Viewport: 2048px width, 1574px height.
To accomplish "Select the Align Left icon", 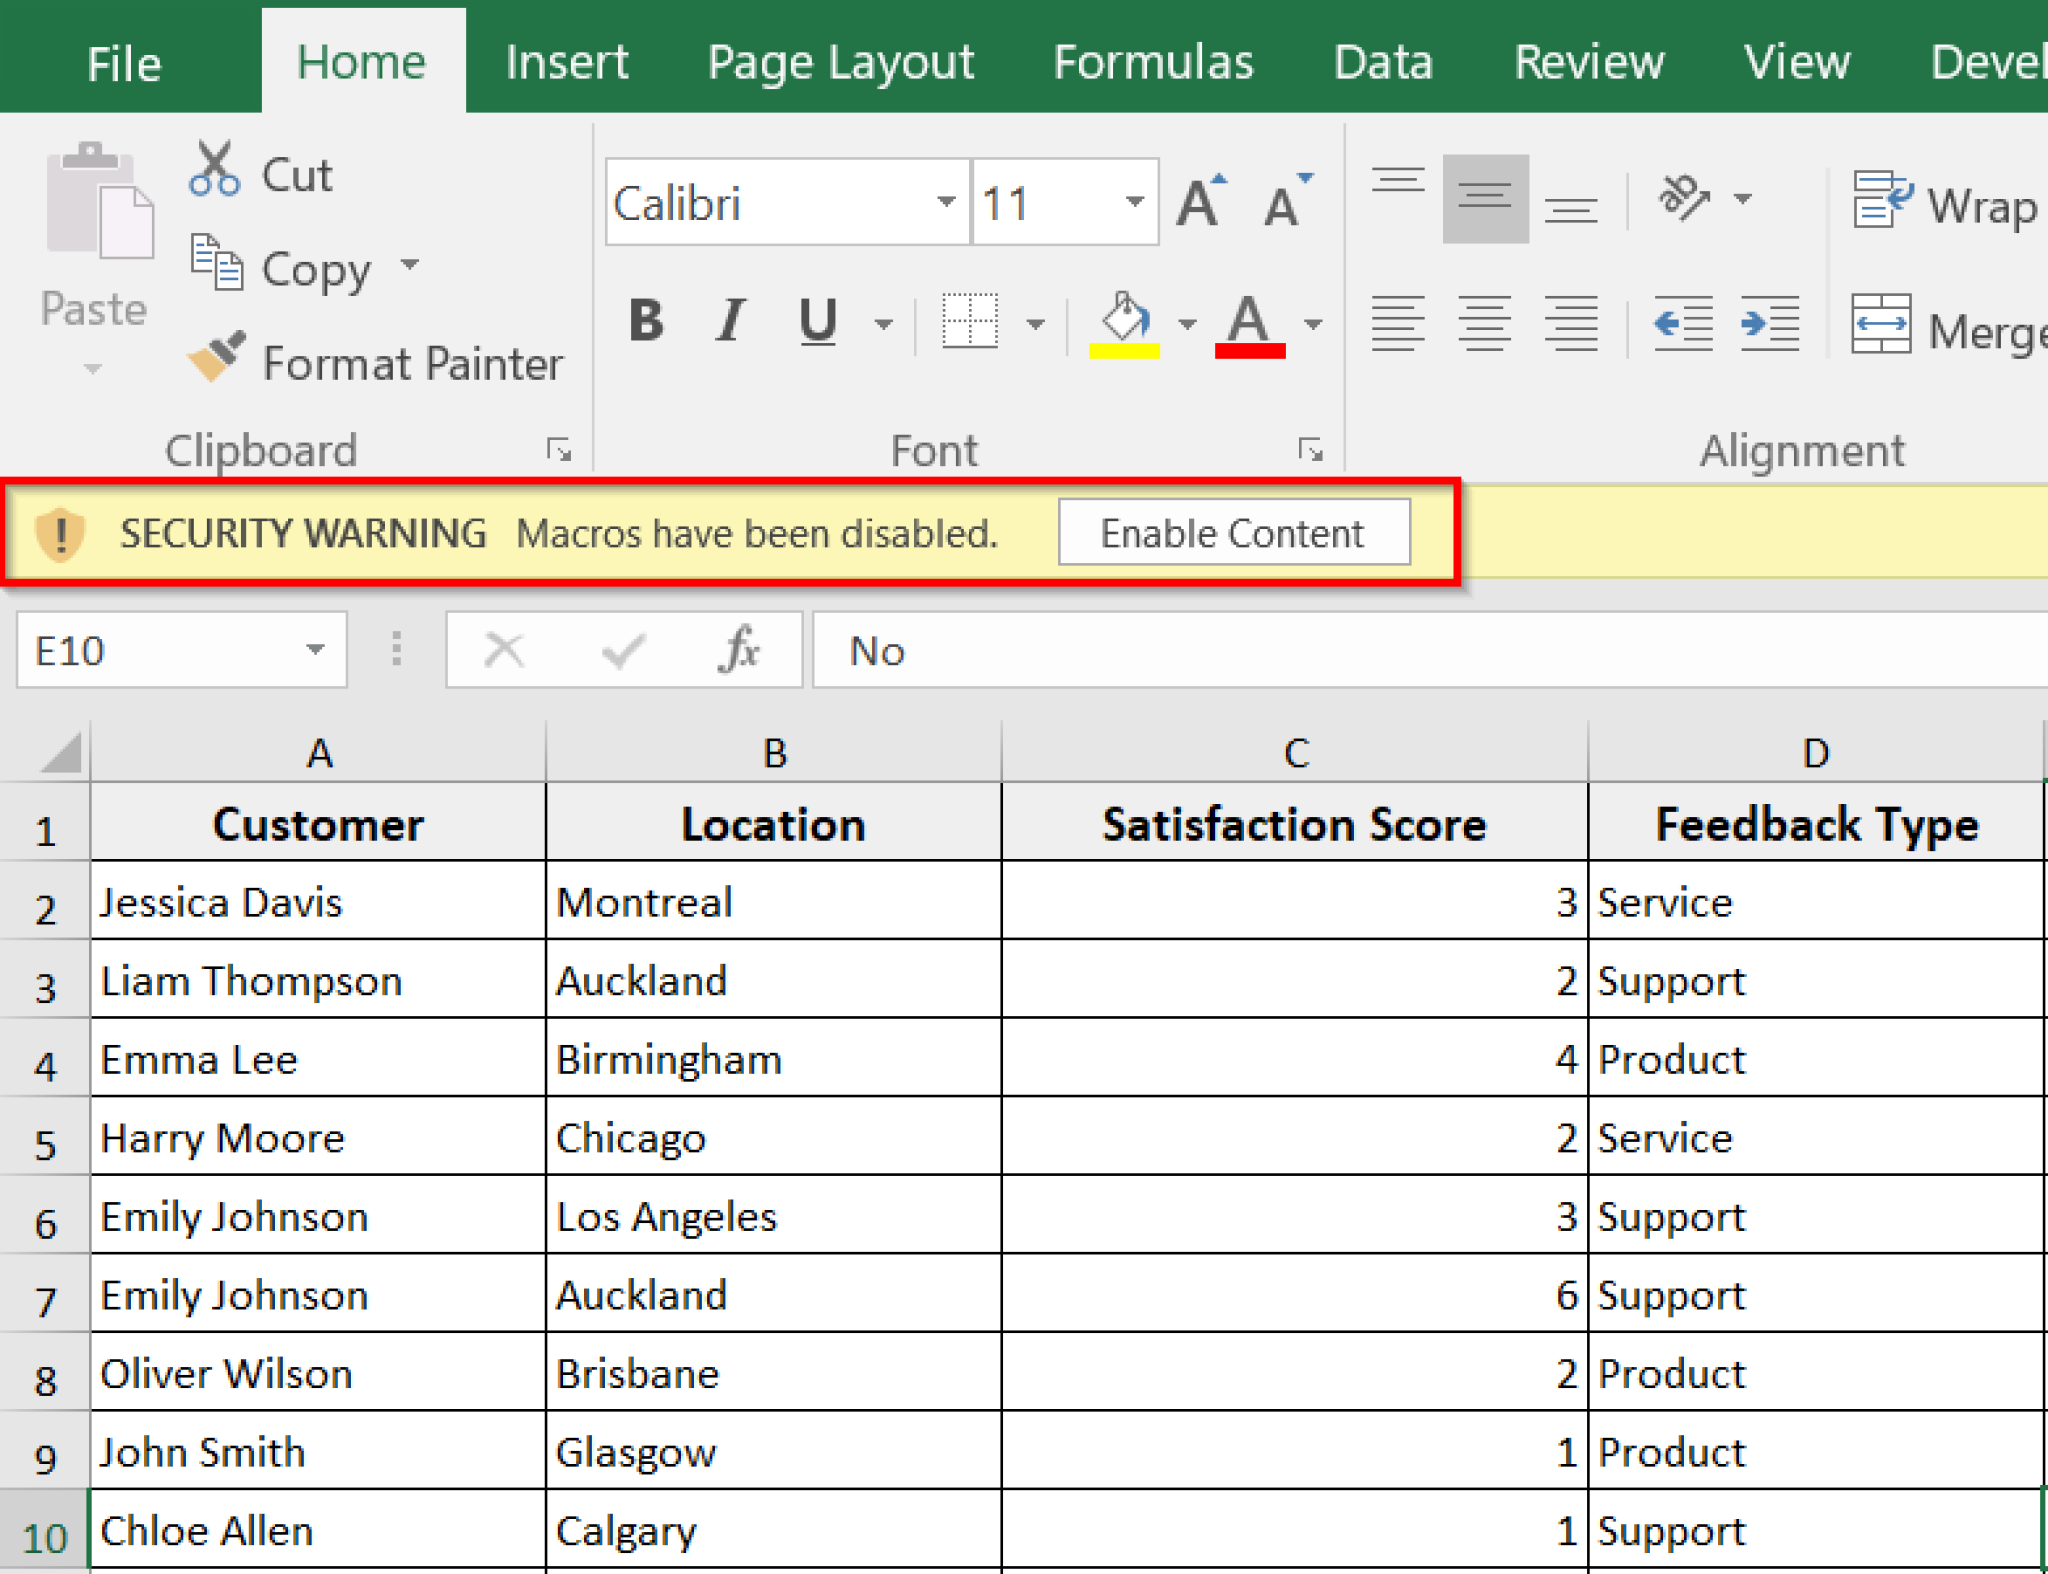I will click(1399, 323).
